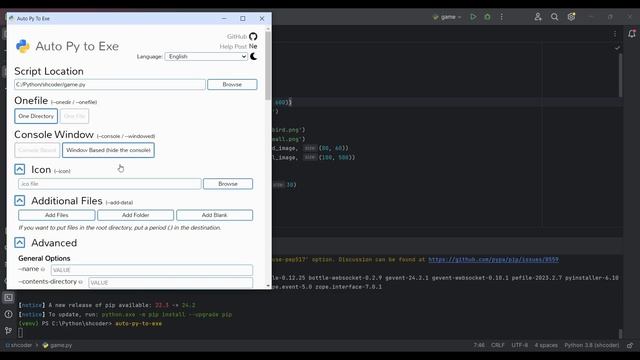The width and height of the screenshot is (640, 360).
Task: Click the 'General Options' heading text
Action: point(44,258)
